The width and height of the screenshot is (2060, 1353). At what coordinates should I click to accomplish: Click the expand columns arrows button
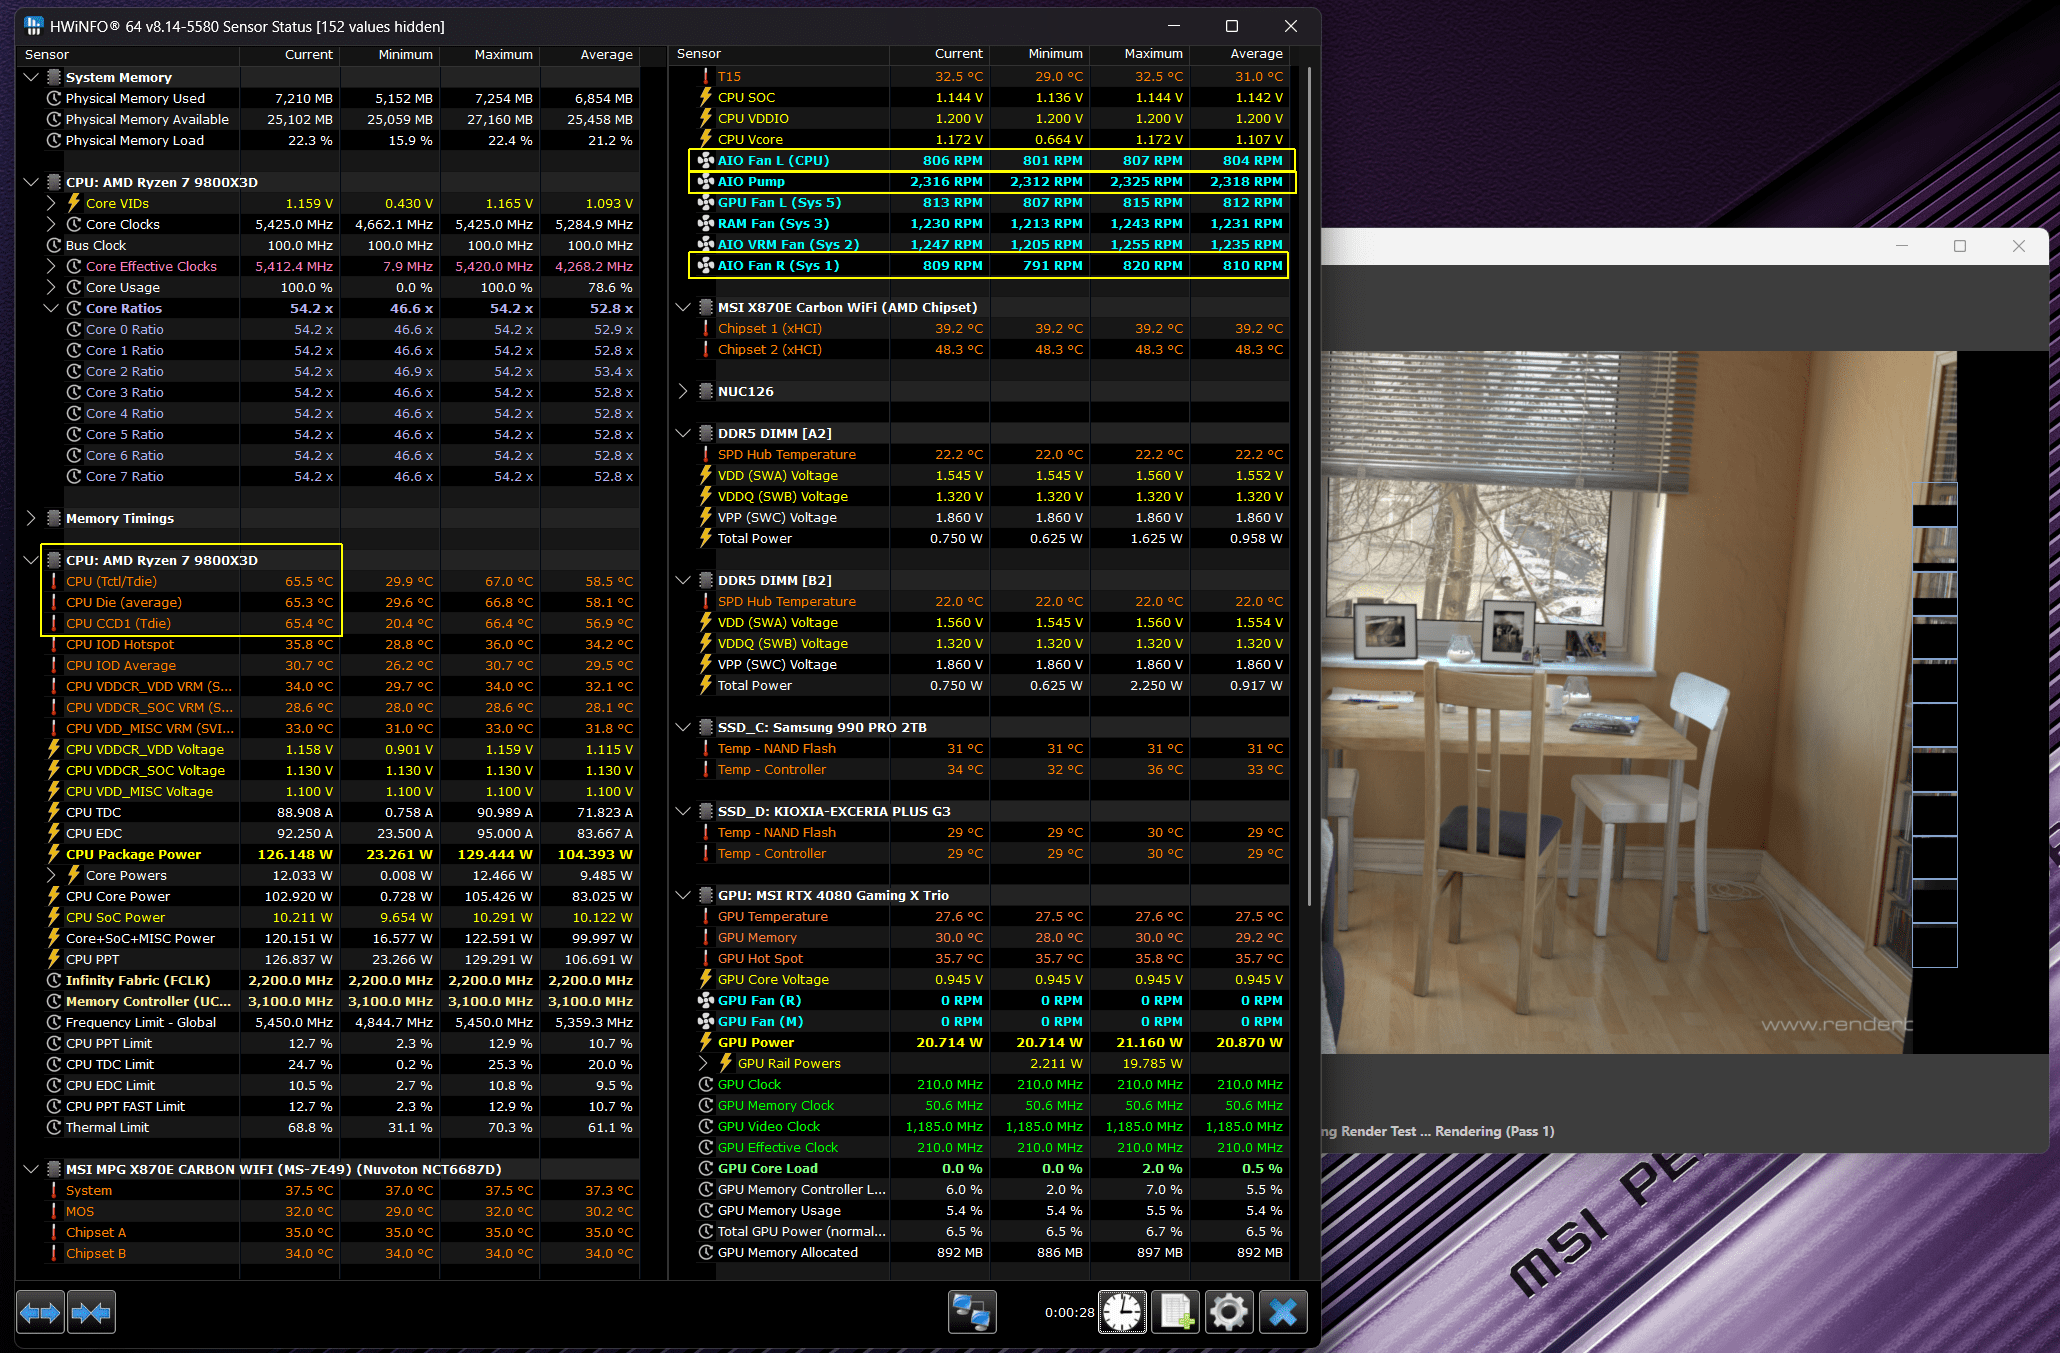pyautogui.click(x=40, y=1312)
